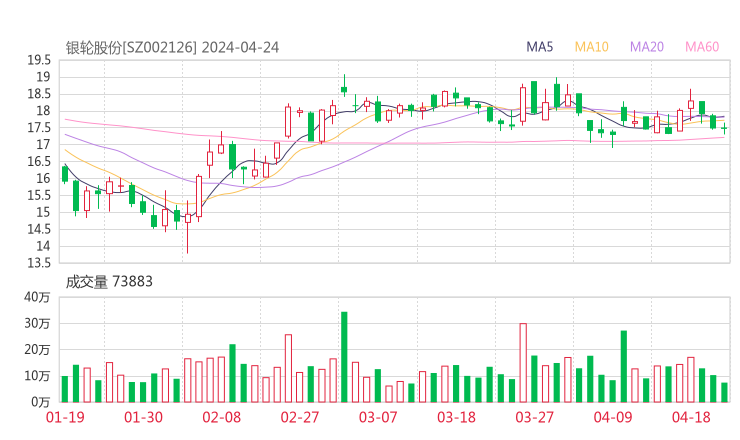Click the MA10 legend label
Screen dimensions: 740x440
click(591, 47)
